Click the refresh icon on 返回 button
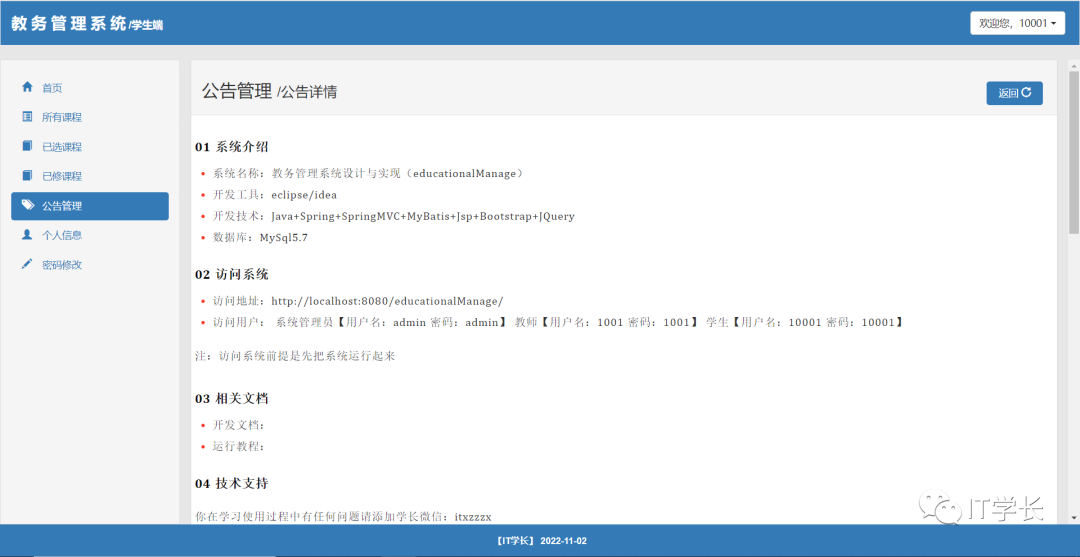Screen dimensions: 1080x557 (1026, 93)
